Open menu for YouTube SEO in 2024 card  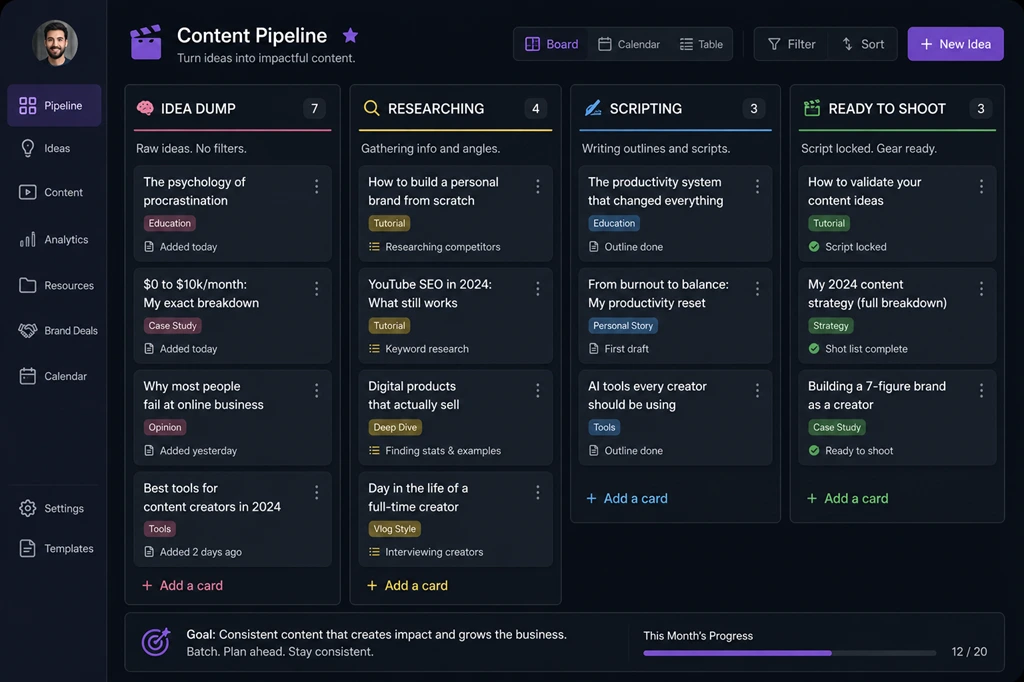pos(537,288)
